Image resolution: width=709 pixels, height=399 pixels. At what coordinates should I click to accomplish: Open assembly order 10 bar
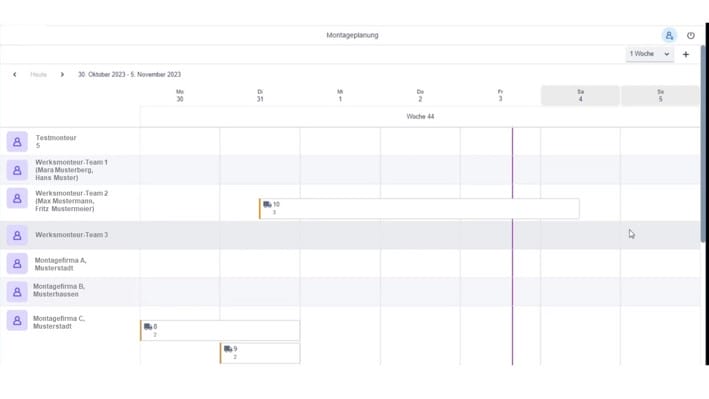(x=419, y=209)
